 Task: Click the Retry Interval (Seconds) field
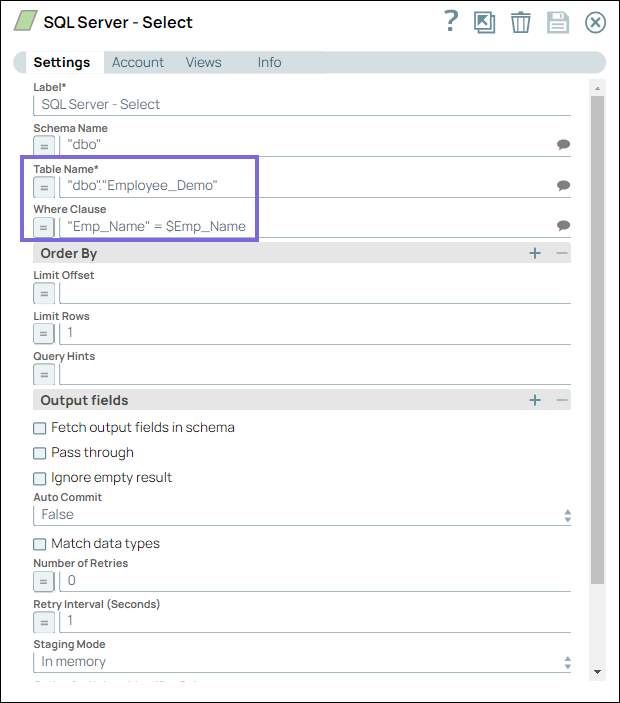click(315, 622)
